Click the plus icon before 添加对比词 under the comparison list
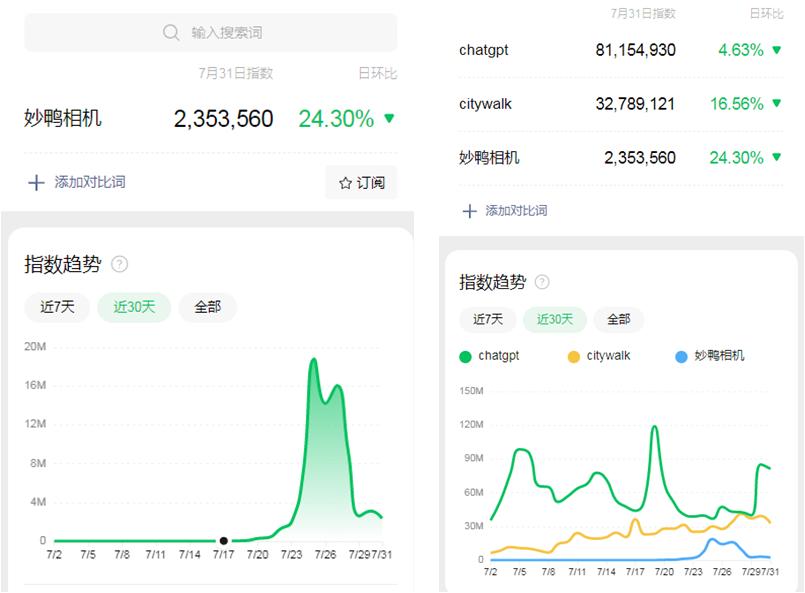805x593 pixels. pos(467,210)
